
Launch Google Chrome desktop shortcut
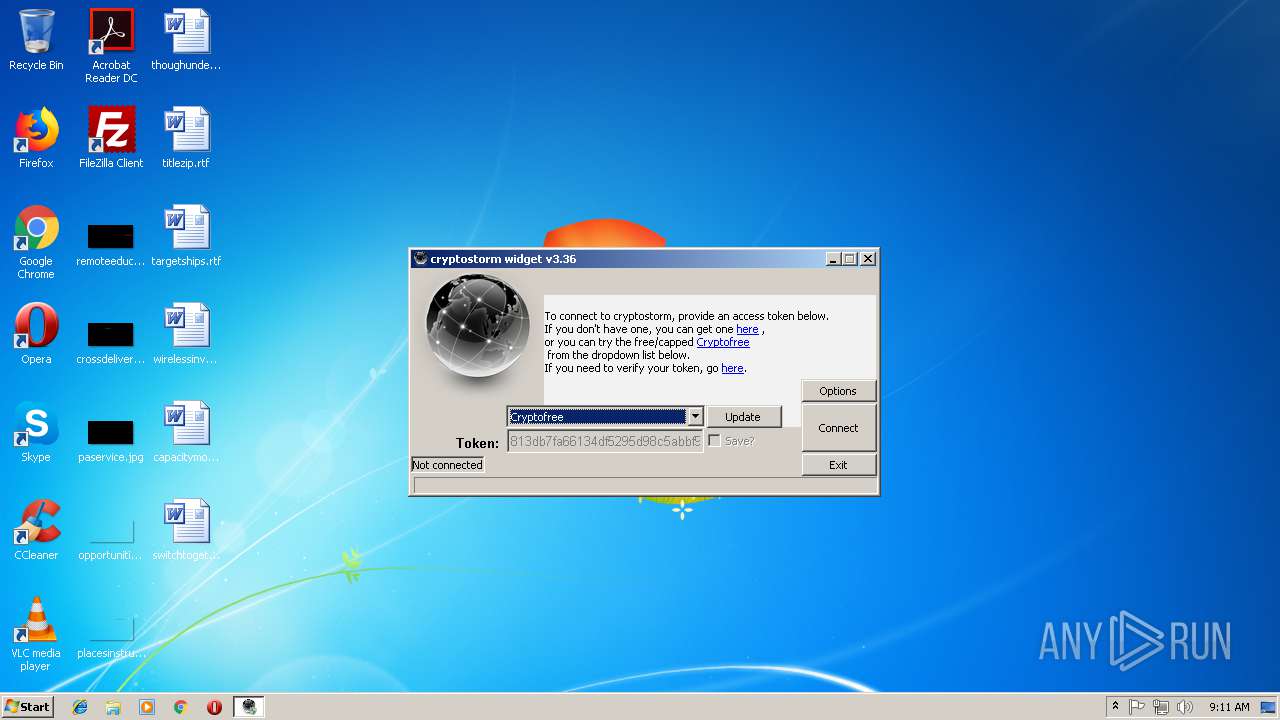point(36,242)
